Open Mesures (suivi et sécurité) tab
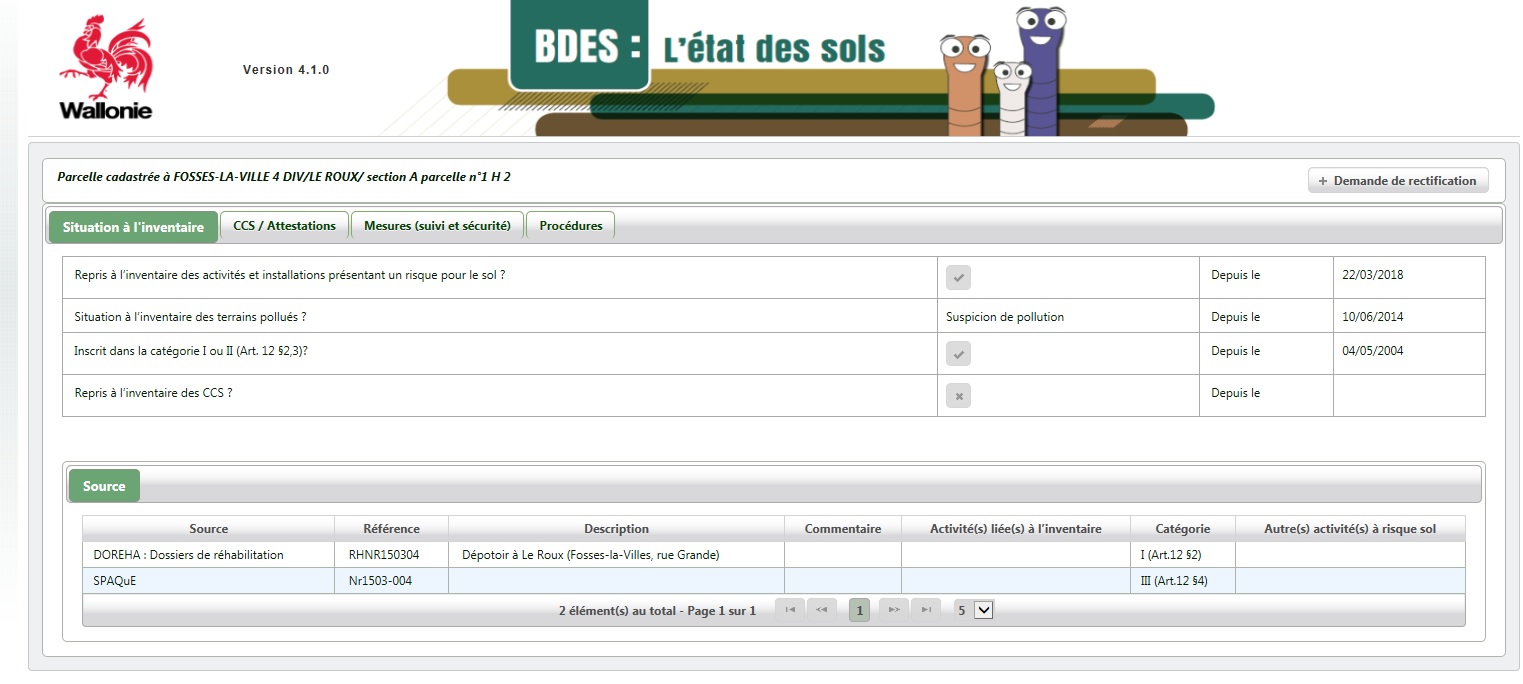The width and height of the screenshot is (1523, 684). [437, 226]
